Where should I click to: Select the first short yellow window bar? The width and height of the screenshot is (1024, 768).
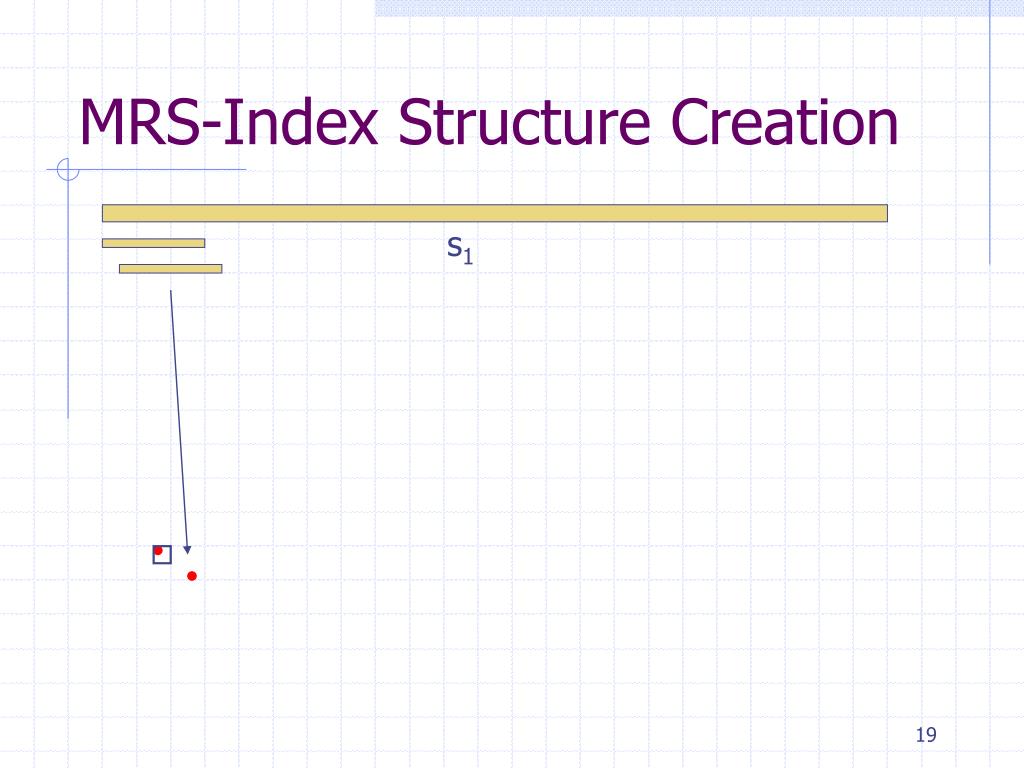[x=153, y=243]
